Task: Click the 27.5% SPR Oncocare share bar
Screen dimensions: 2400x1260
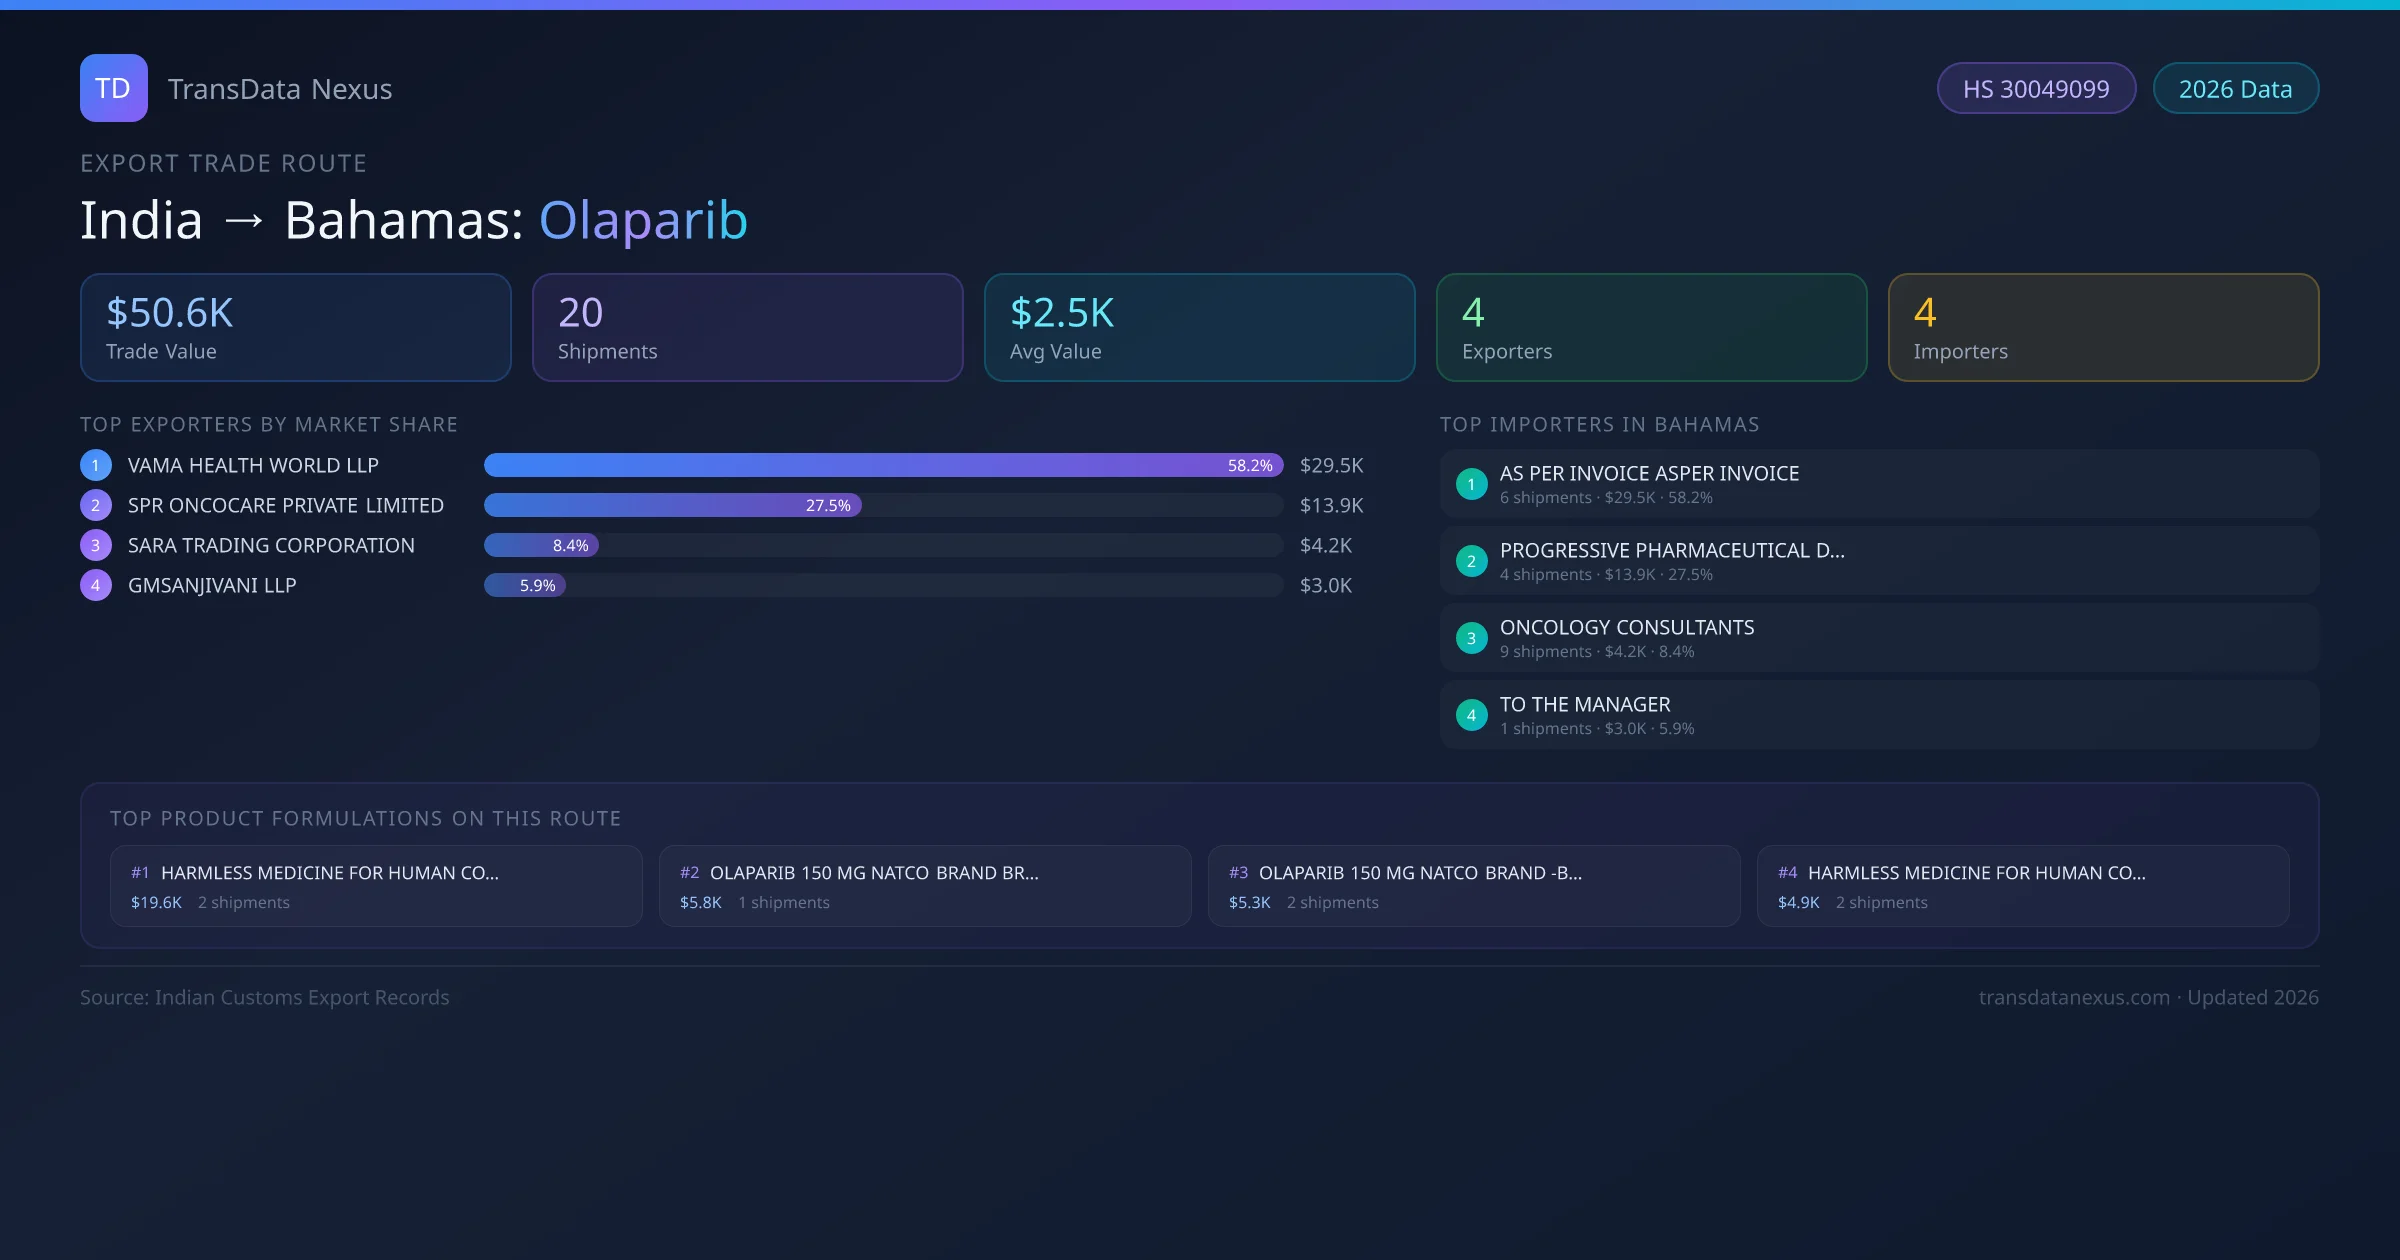Action: [x=672, y=505]
